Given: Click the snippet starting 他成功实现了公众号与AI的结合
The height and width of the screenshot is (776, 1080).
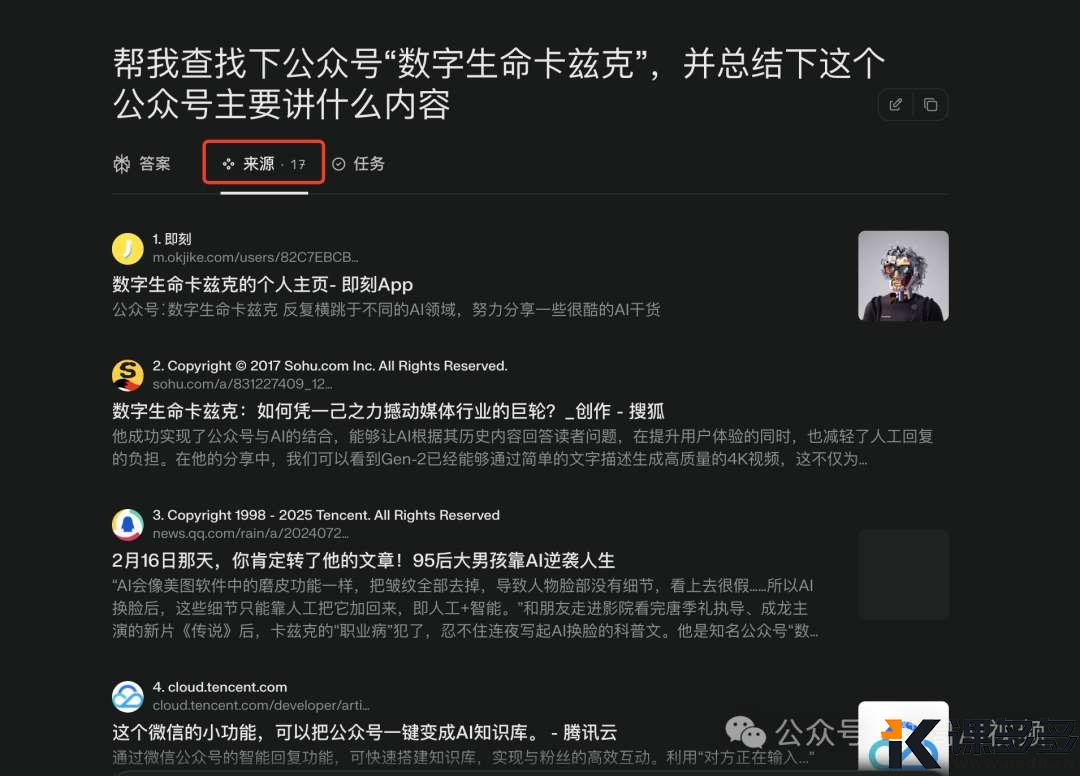Looking at the screenshot, I should [523, 448].
